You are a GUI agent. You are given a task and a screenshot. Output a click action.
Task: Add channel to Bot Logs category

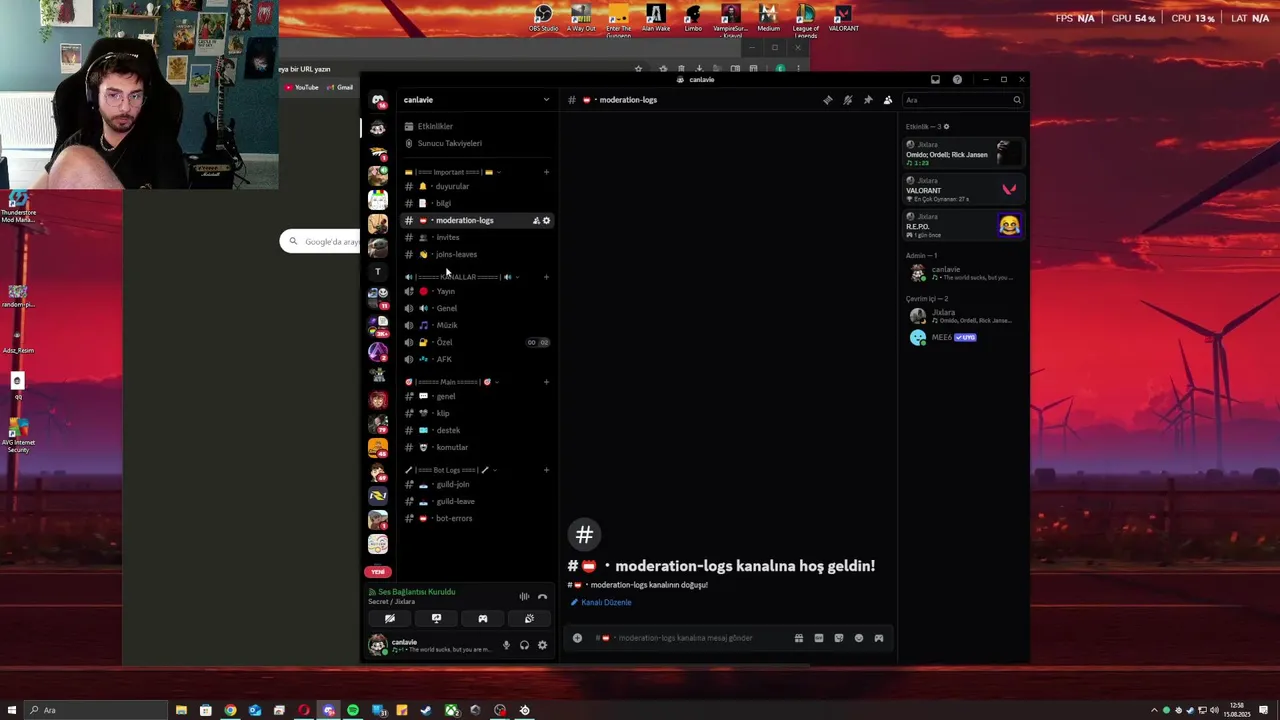[x=546, y=470]
